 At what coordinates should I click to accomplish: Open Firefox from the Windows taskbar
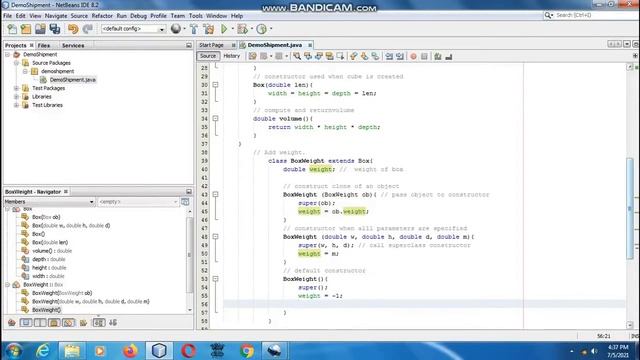[130, 351]
